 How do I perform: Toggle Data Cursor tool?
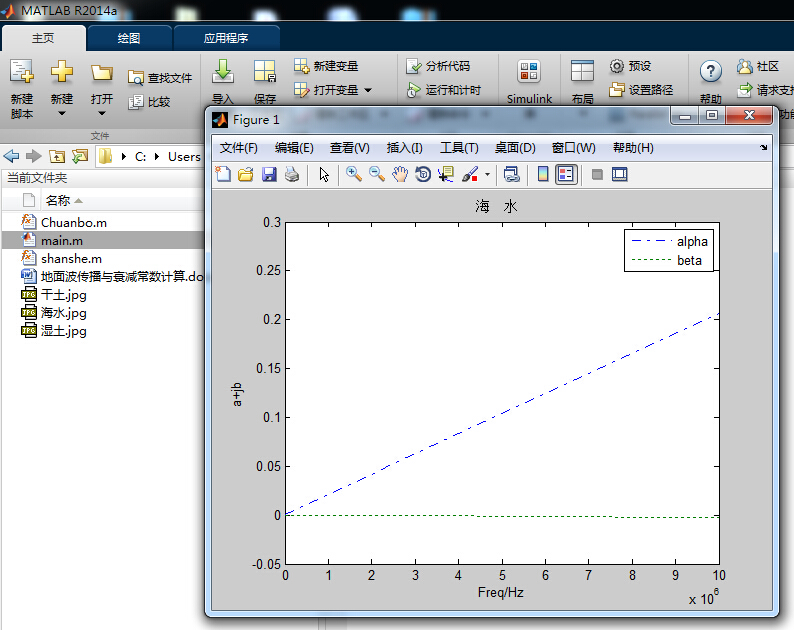(x=446, y=175)
